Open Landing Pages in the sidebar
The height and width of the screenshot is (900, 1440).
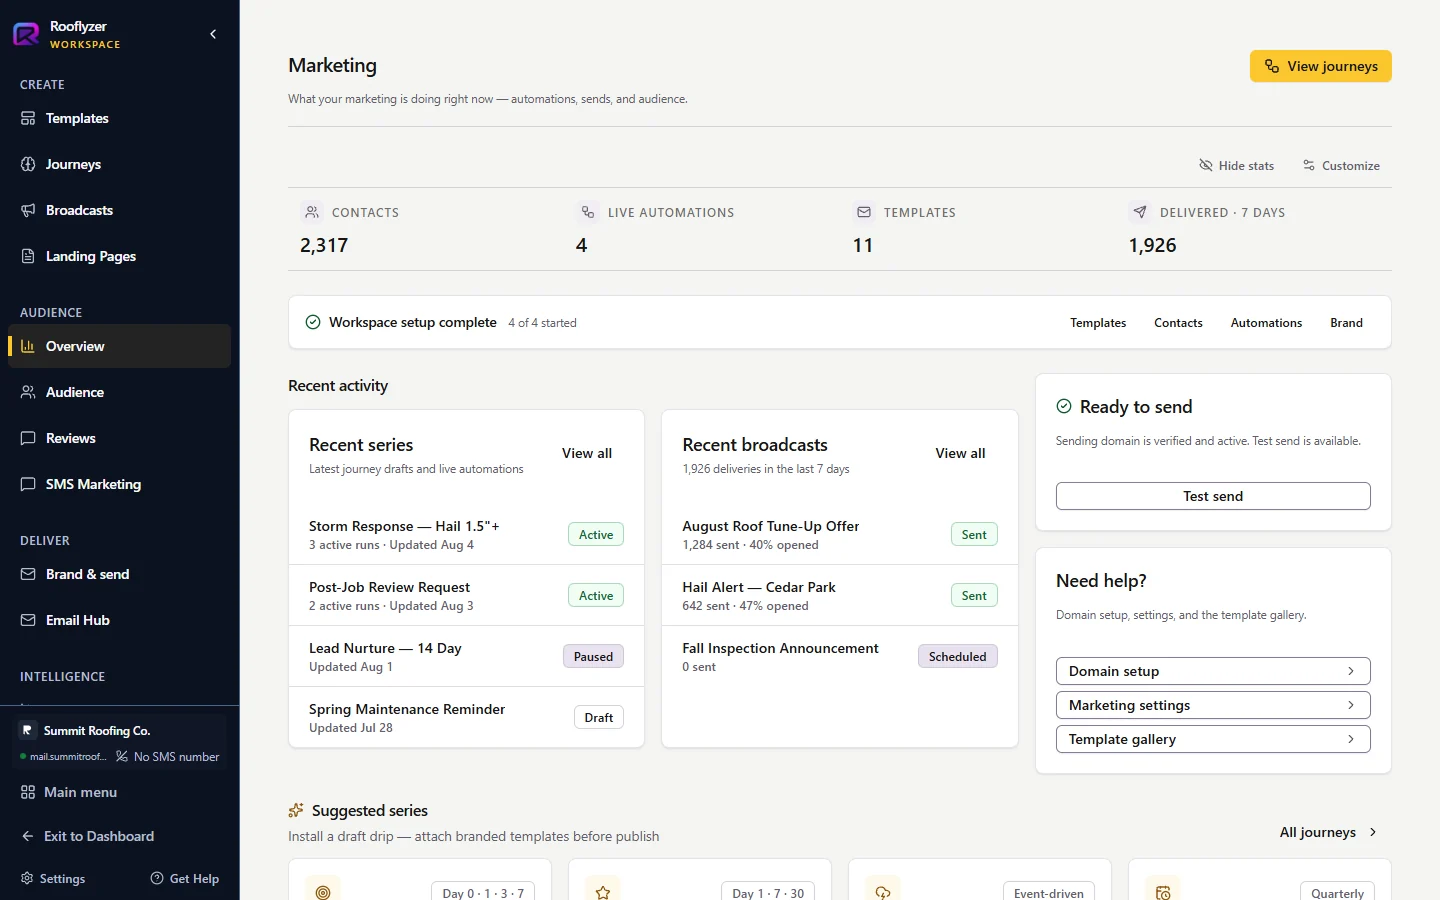click(120, 256)
